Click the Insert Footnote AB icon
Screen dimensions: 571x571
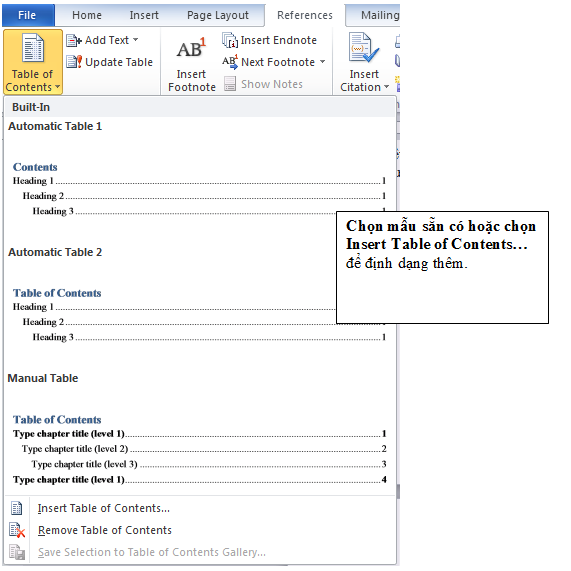191,48
